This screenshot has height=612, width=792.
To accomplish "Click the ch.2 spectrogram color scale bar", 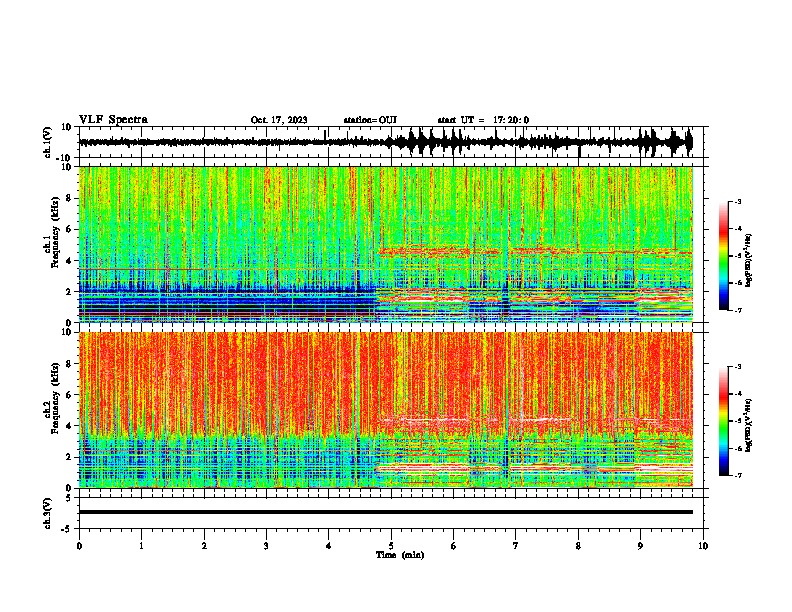I will coord(724,421).
